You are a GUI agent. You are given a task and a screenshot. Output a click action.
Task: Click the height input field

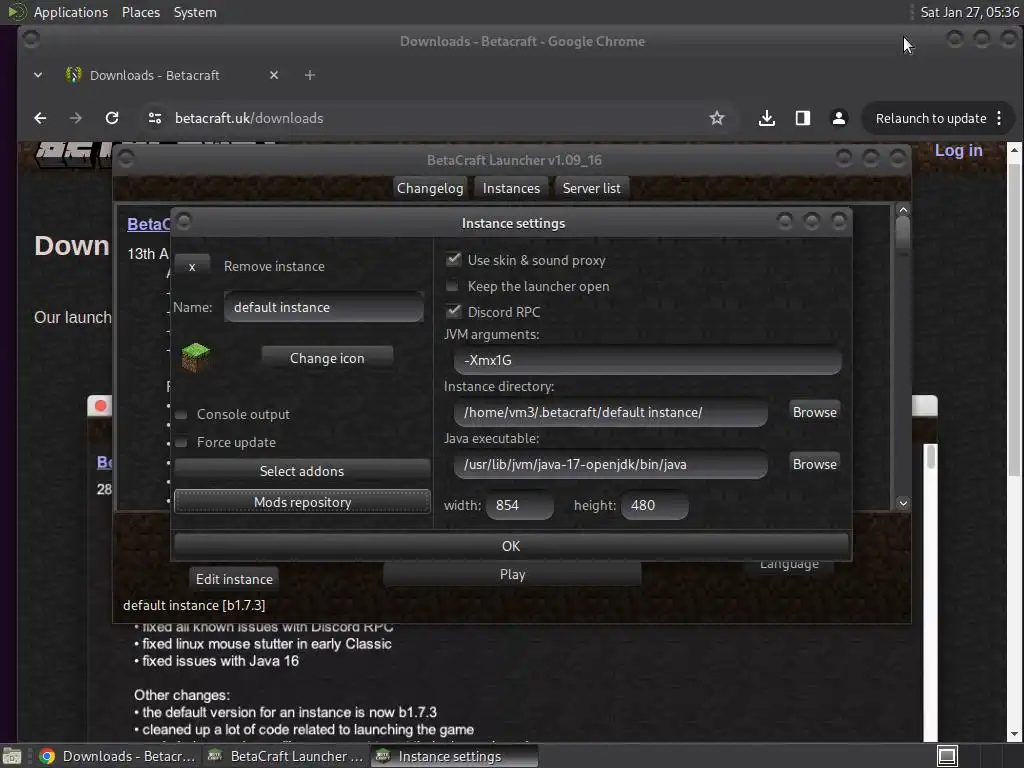(655, 505)
